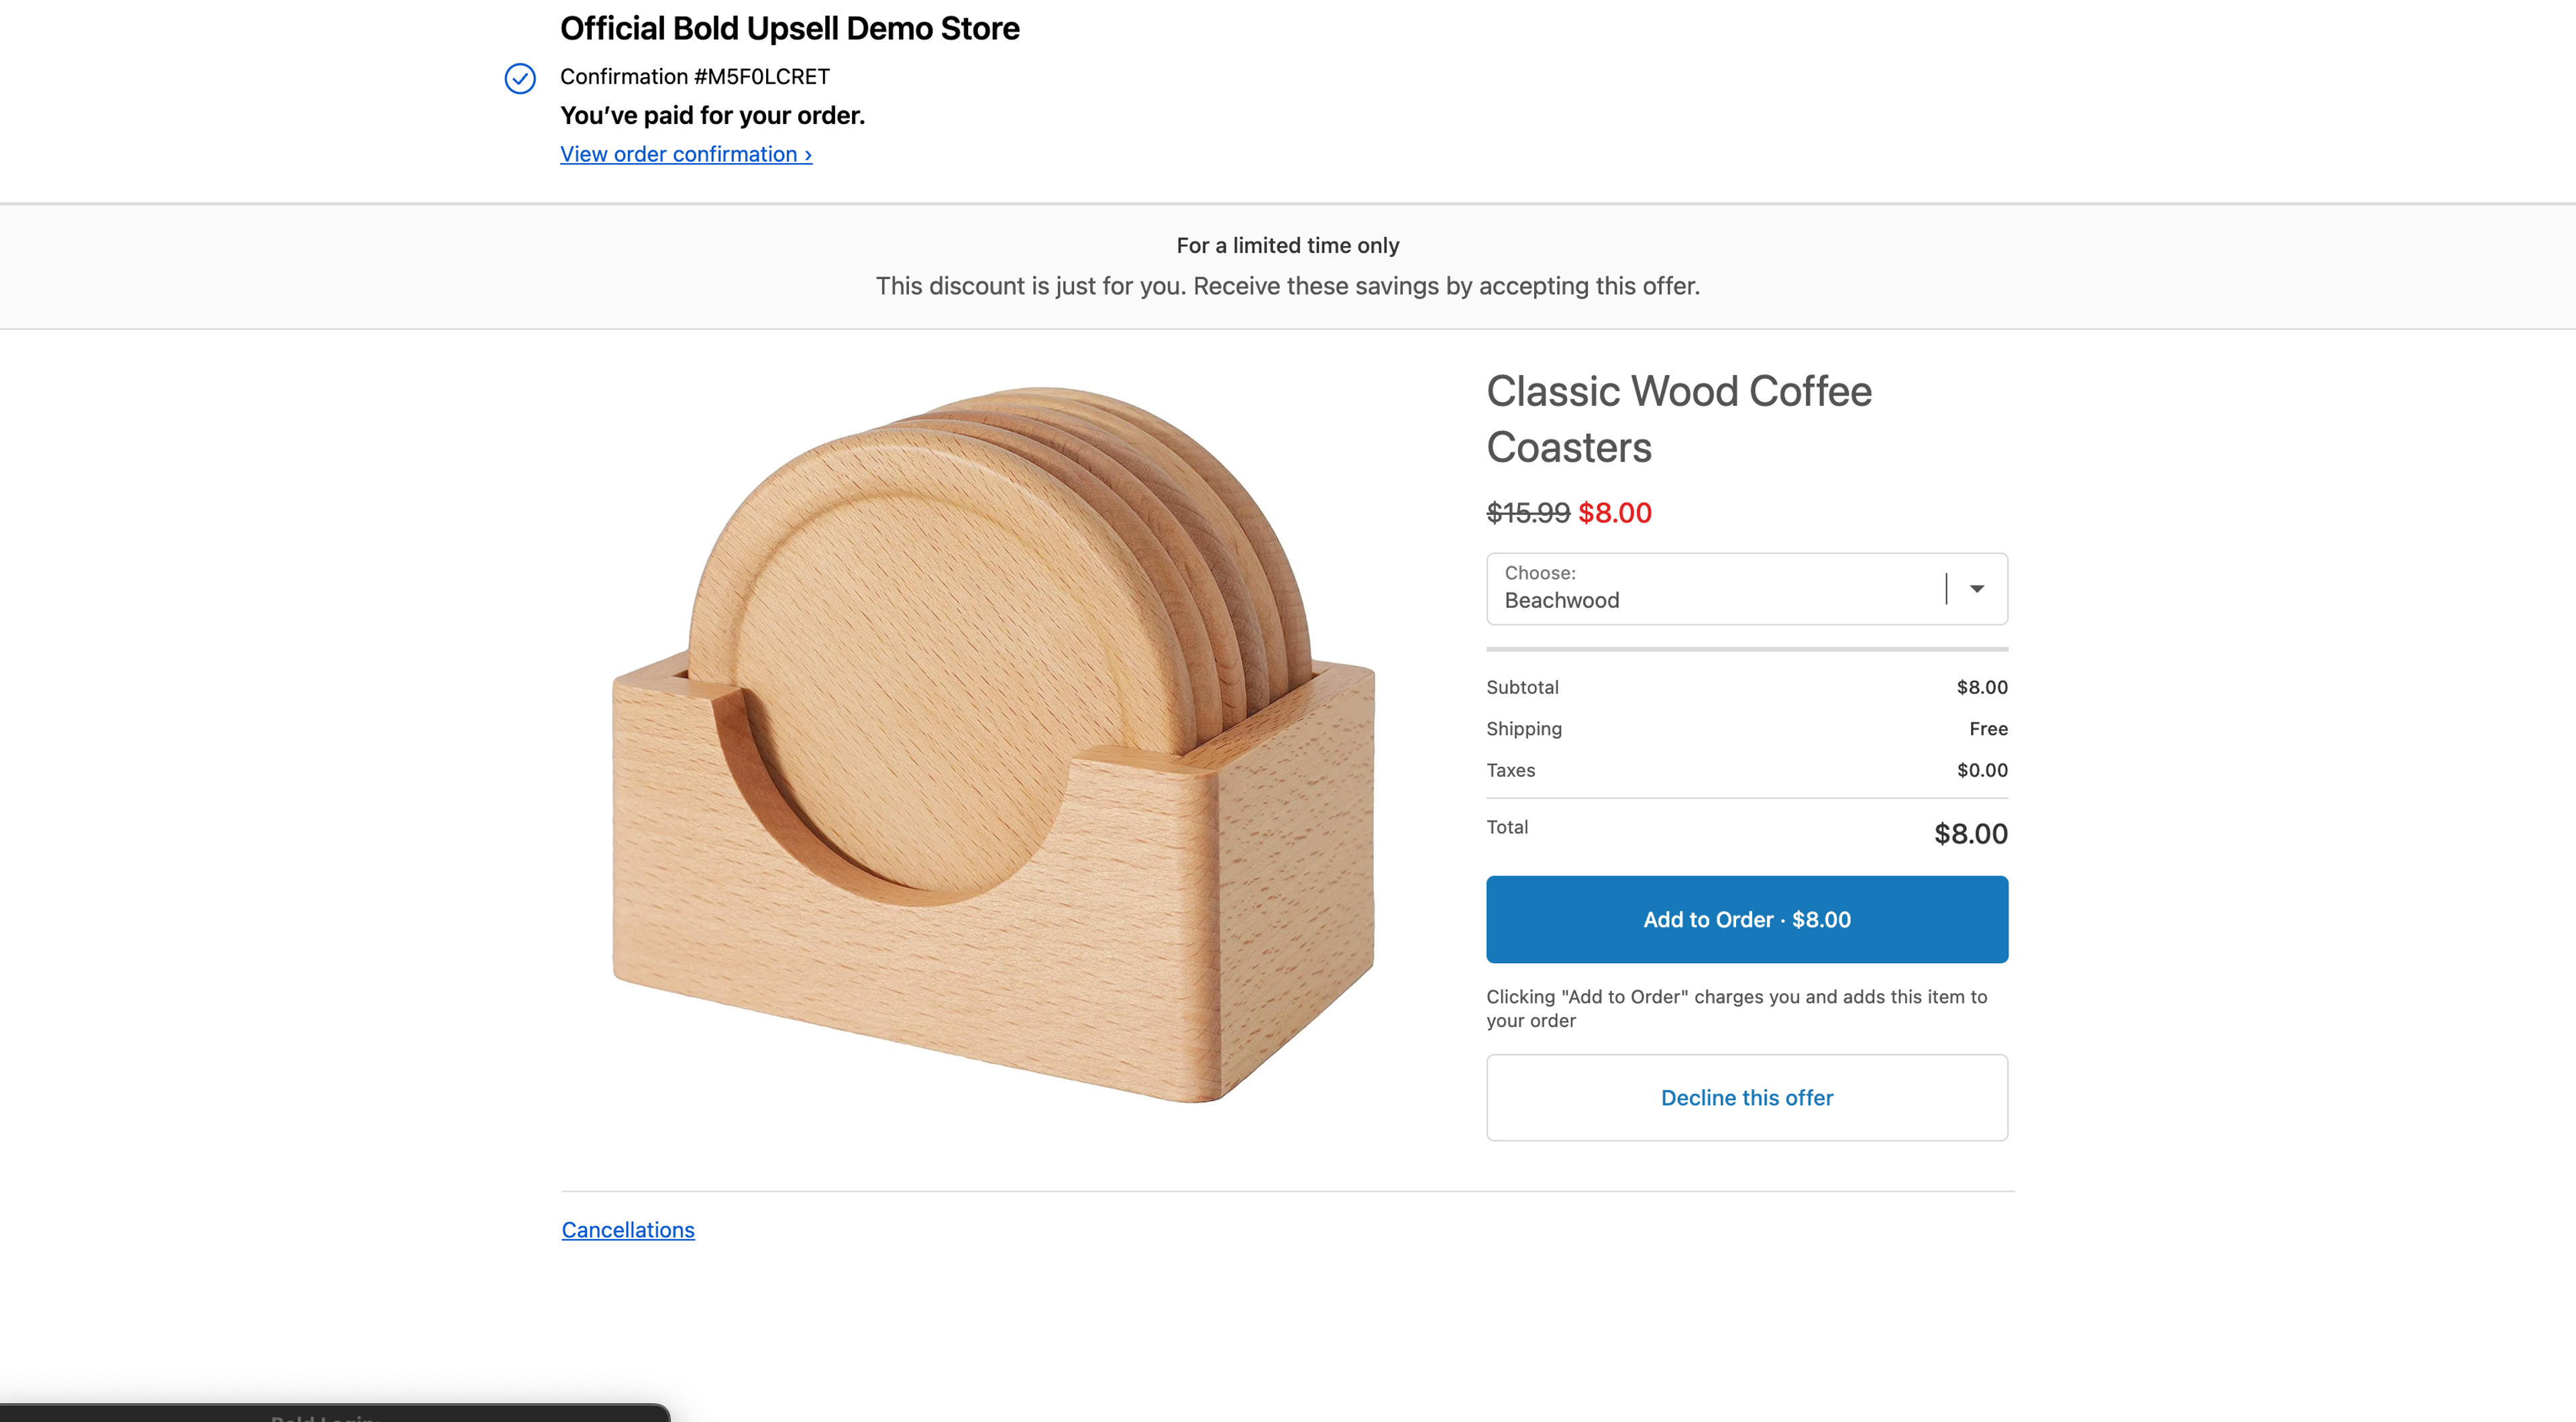Click the "Total $8.00" summary row
This screenshot has height=1422, width=2576.
[x=1745, y=830]
